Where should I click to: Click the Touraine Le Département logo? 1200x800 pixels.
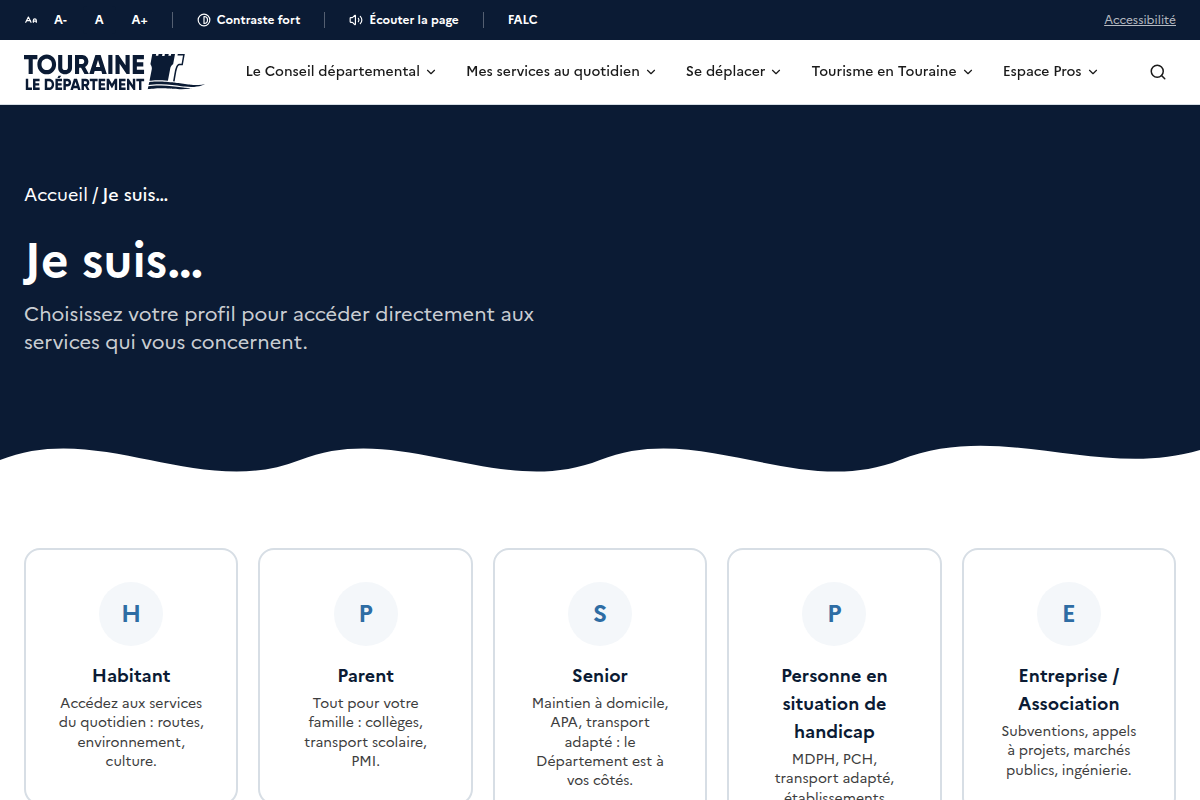point(114,72)
